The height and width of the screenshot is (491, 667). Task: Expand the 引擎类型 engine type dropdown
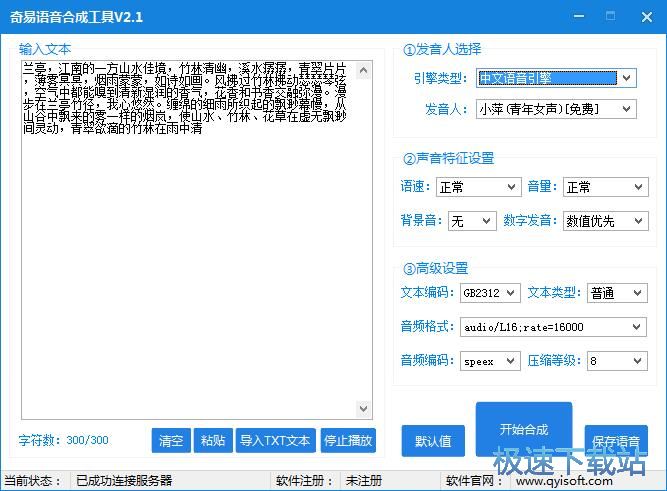coord(555,78)
